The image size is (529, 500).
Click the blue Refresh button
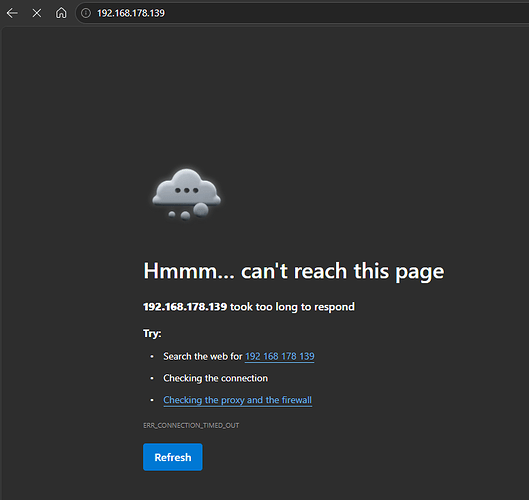tap(173, 457)
